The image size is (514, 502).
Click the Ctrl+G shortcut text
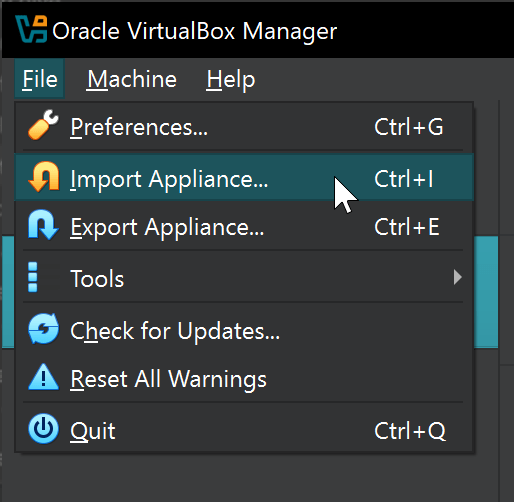[409, 127]
